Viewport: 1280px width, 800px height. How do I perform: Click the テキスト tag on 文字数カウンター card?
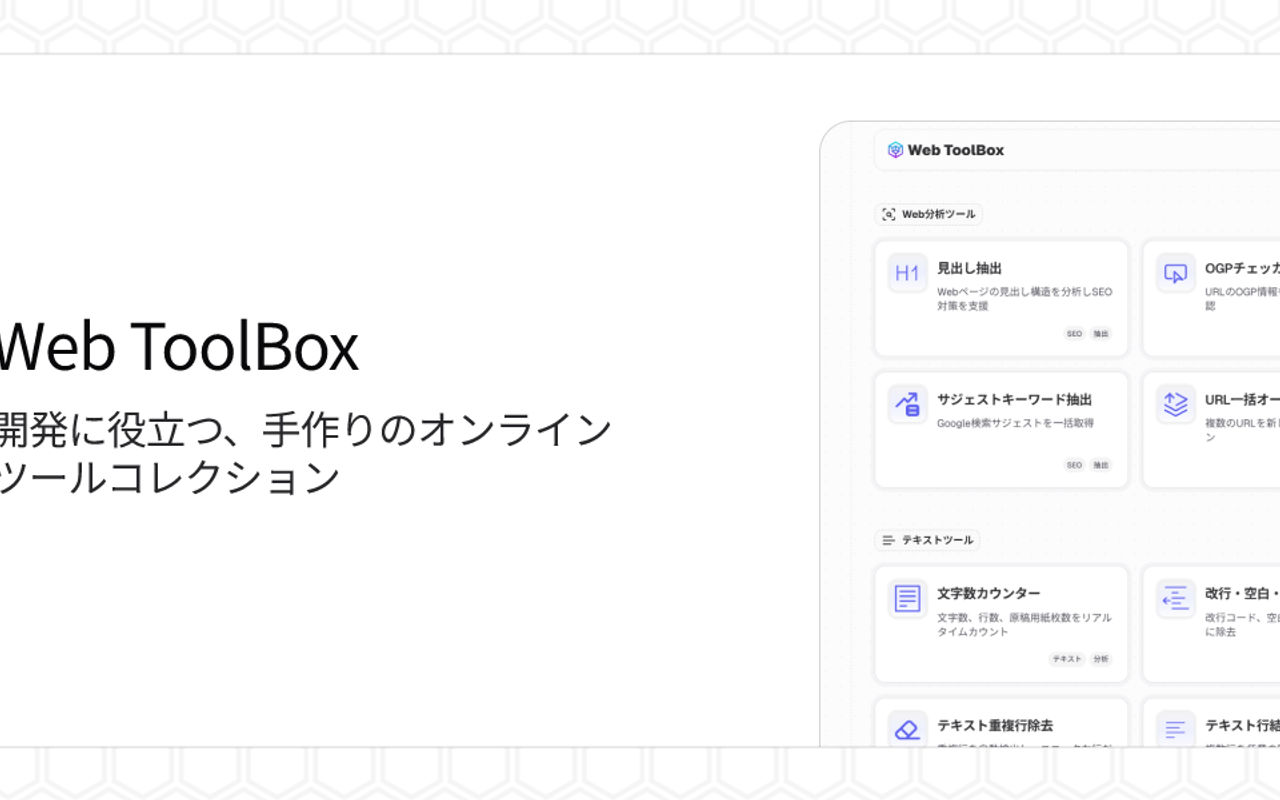pyautogui.click(x=1066, y=659)
